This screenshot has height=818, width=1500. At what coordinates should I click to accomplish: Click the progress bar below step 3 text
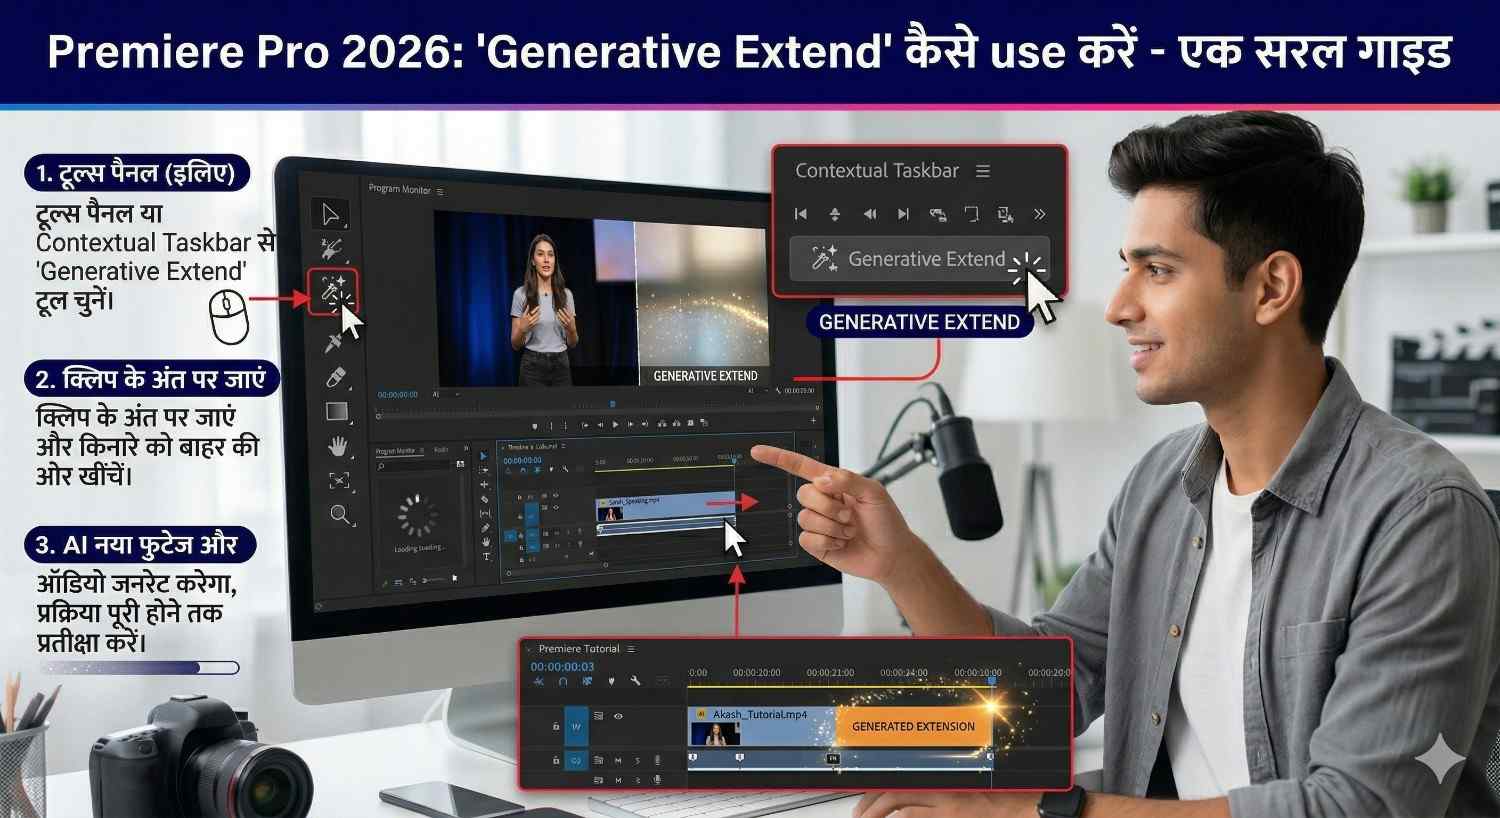point(138,667)
